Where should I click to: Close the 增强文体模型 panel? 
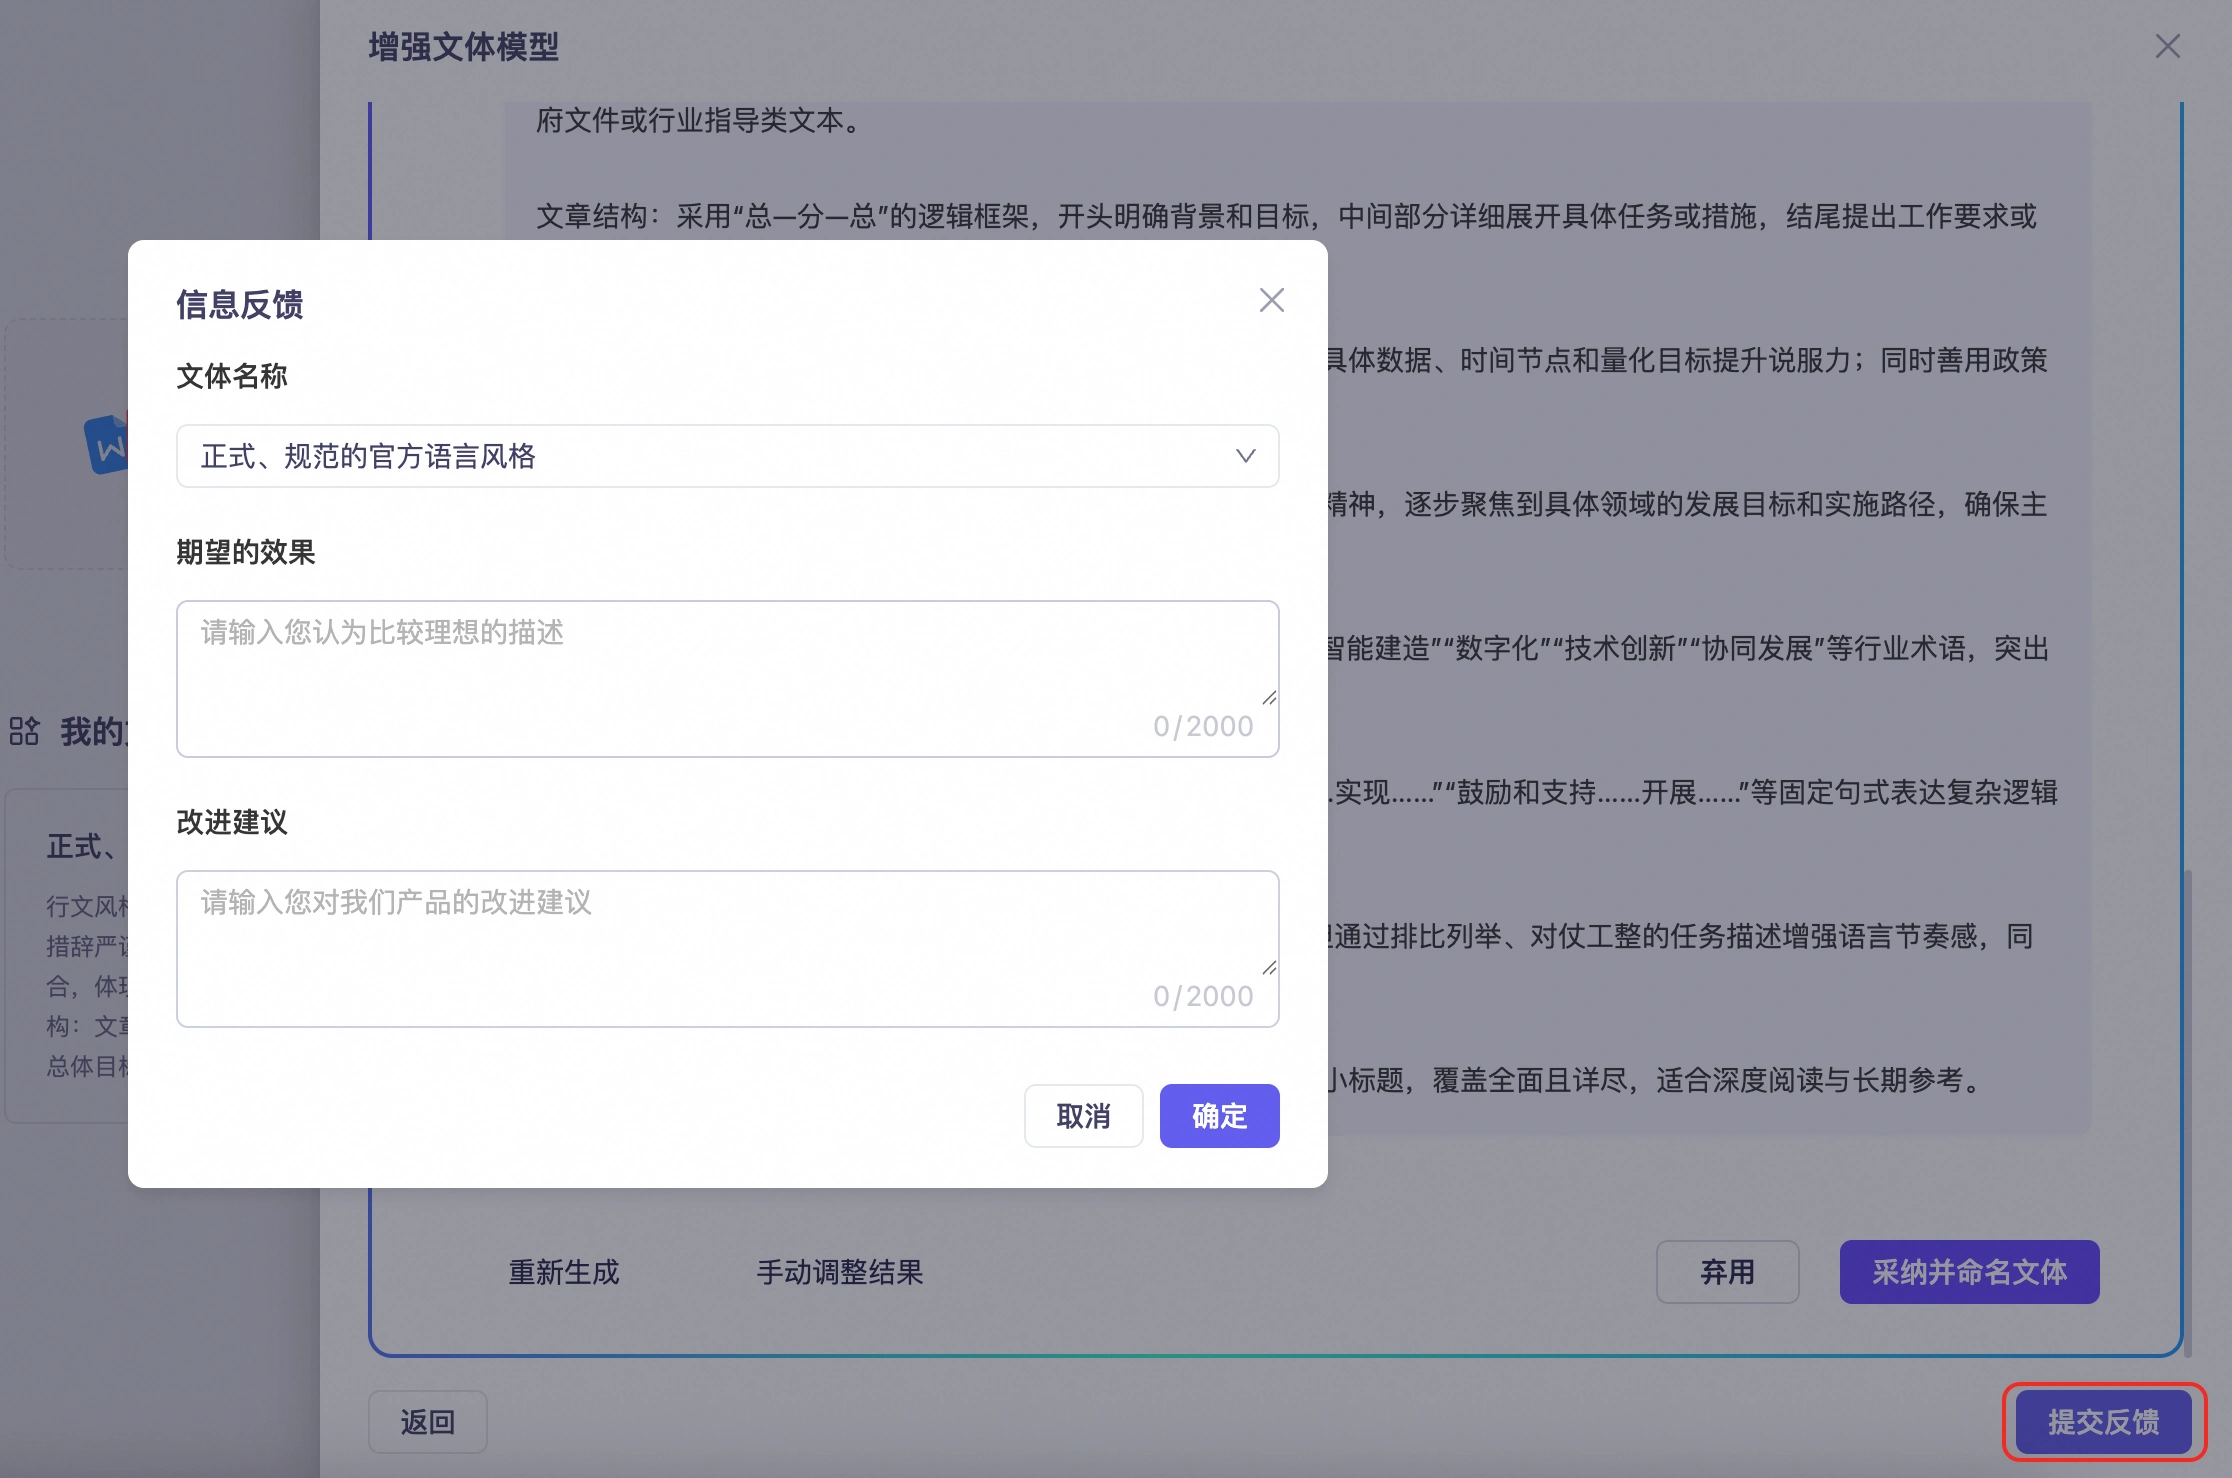[2167, 46]
